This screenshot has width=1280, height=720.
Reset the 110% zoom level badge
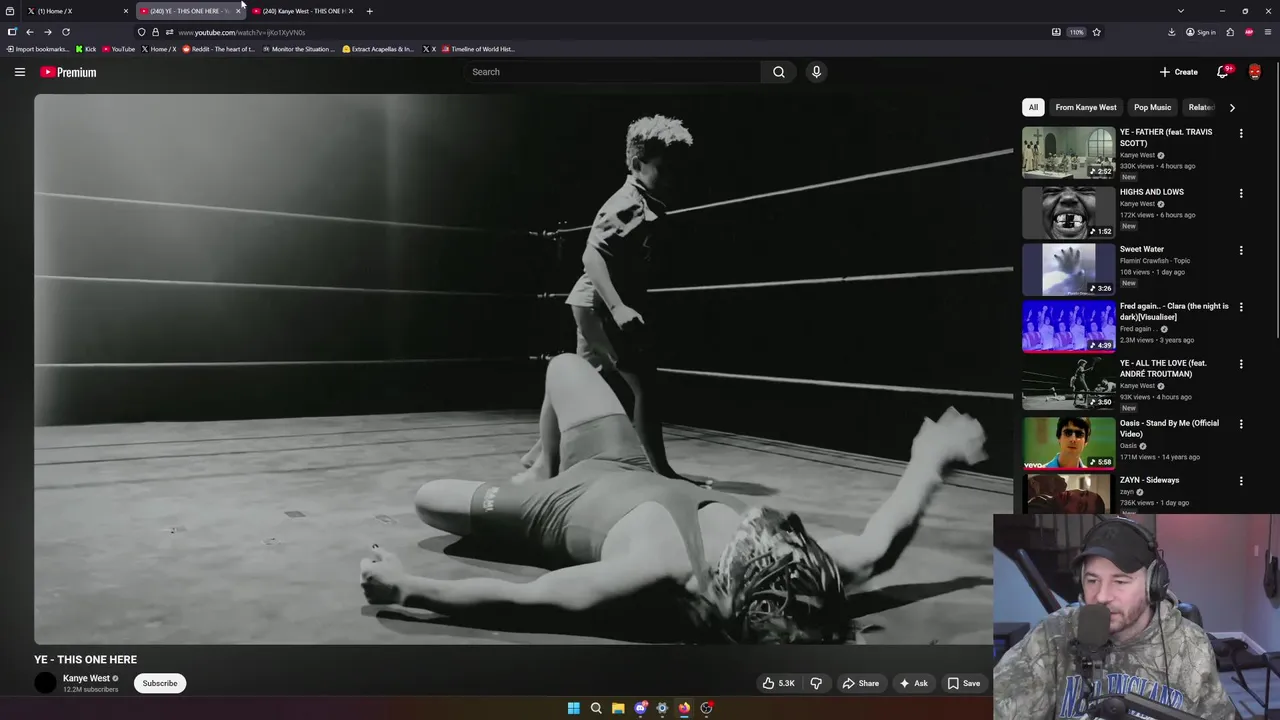tap(1076, 32)
